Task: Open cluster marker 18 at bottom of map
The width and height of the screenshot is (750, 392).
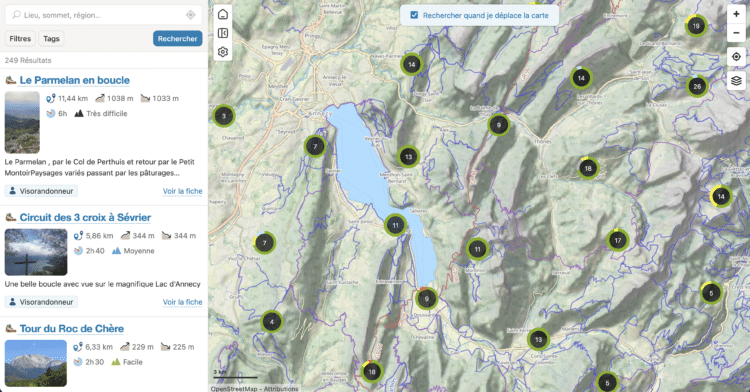Action: 372,371
